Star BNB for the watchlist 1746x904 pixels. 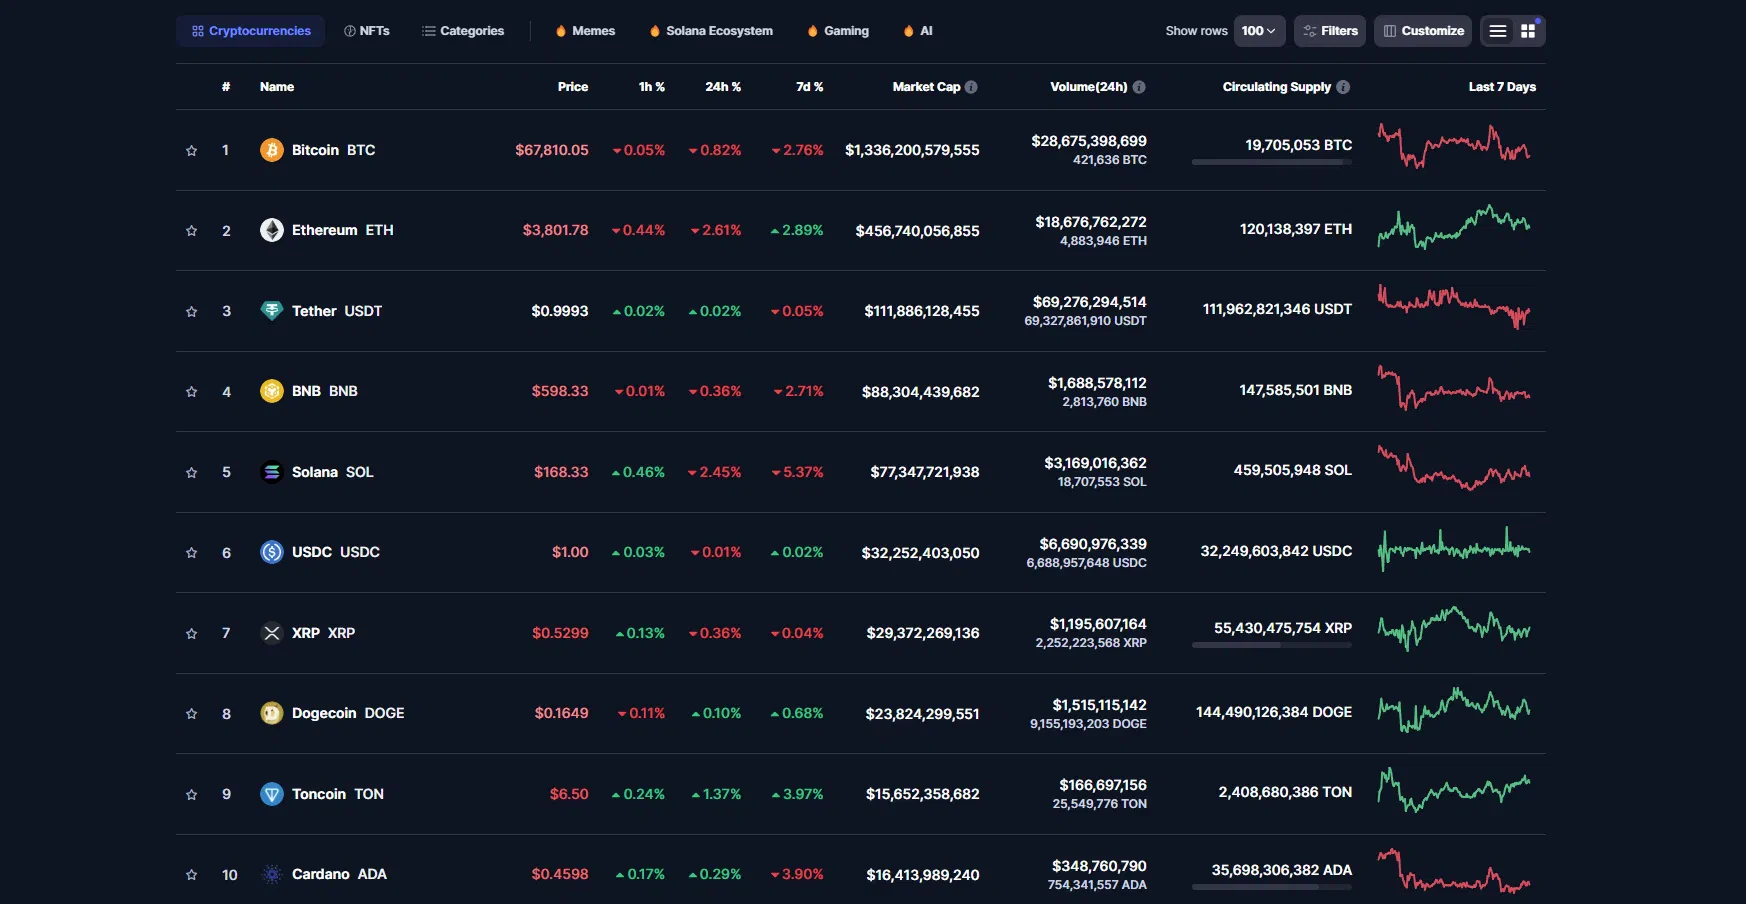click(191, 392)
